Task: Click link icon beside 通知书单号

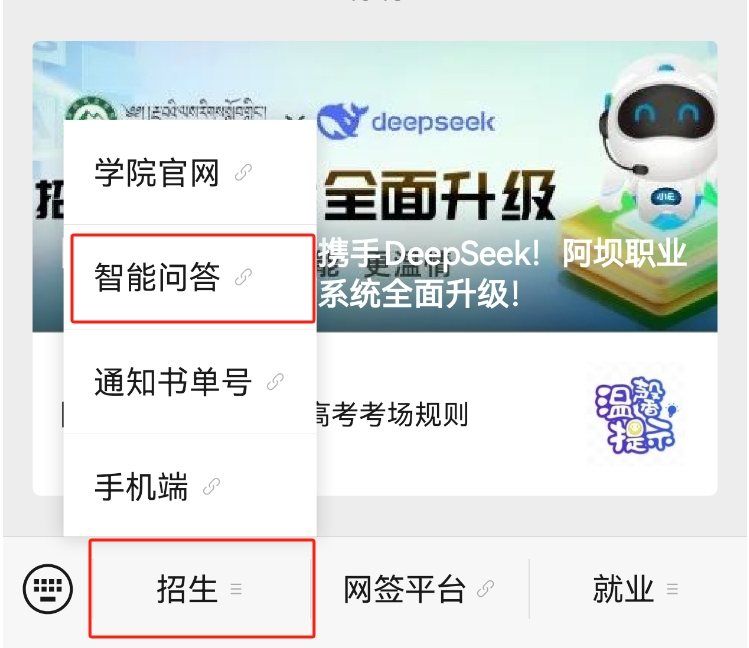Action: tap(275, 382)
